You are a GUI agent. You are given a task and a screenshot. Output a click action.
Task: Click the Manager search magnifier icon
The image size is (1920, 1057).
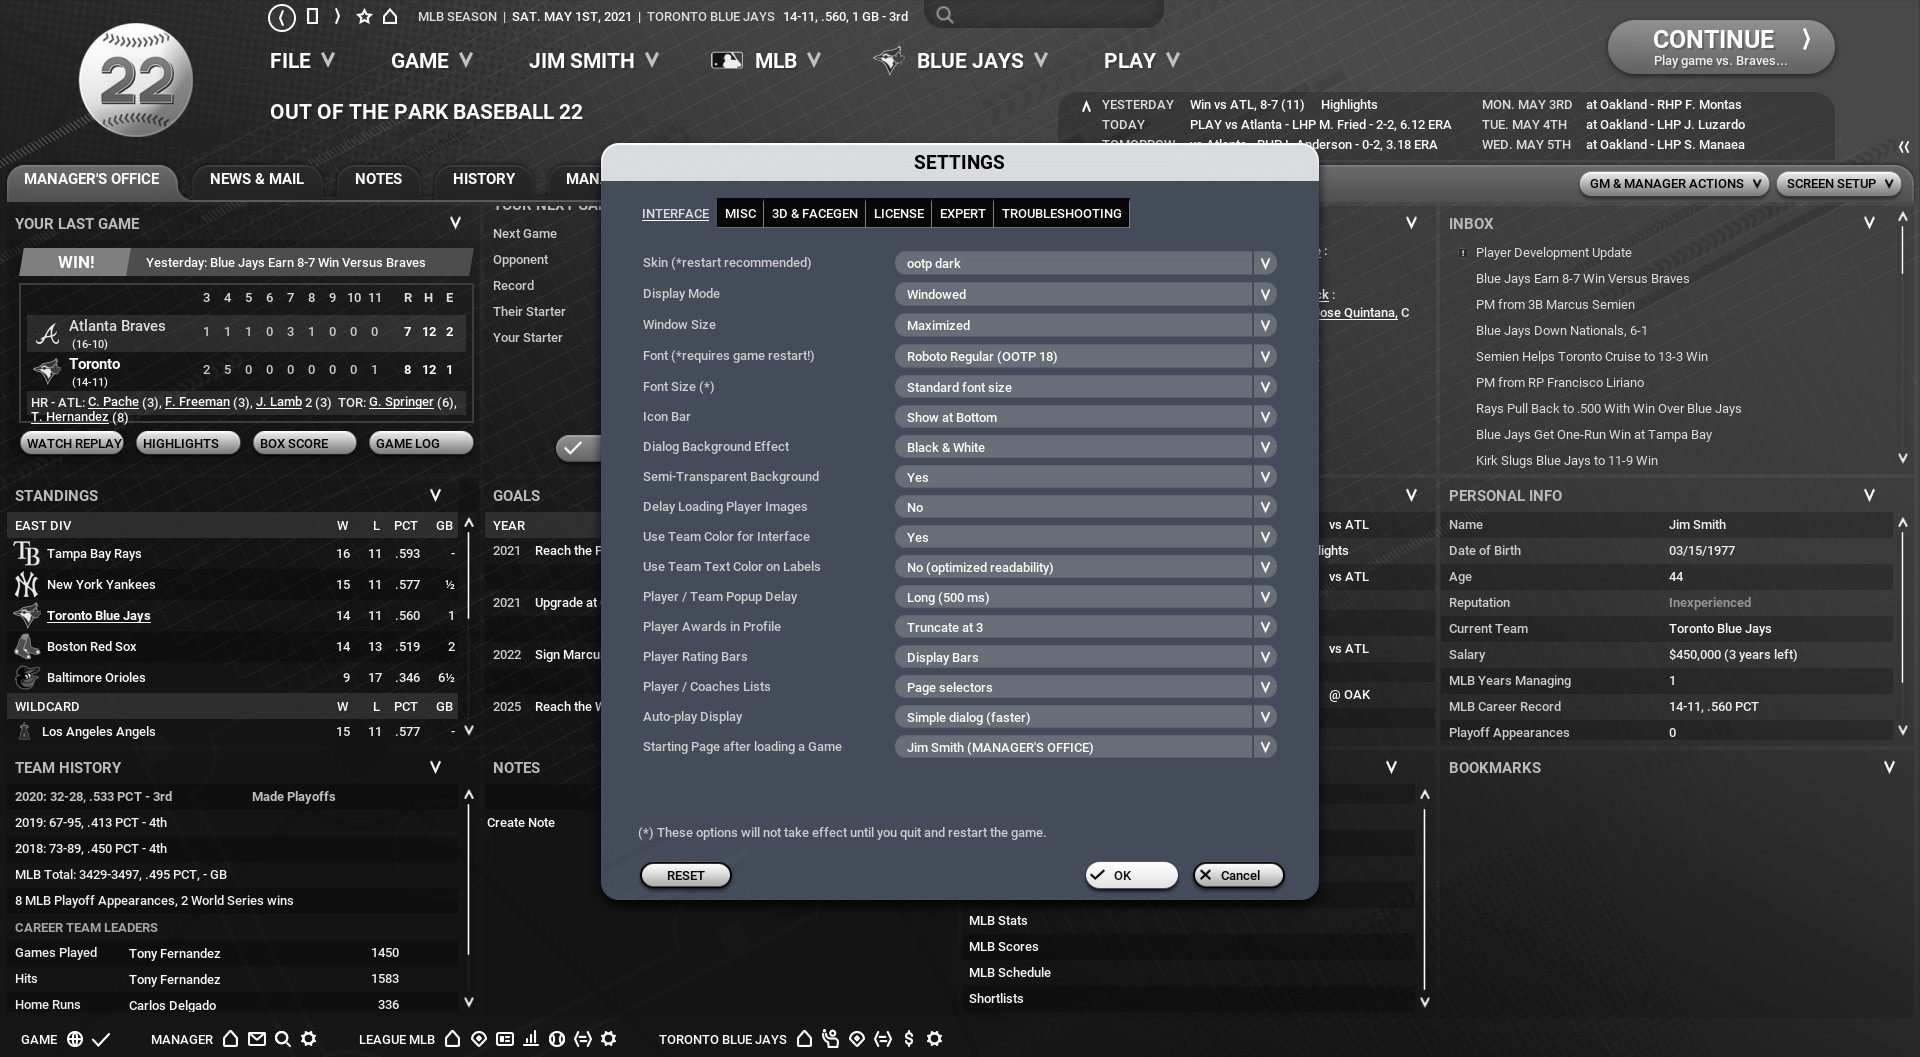coord(283,1039)
